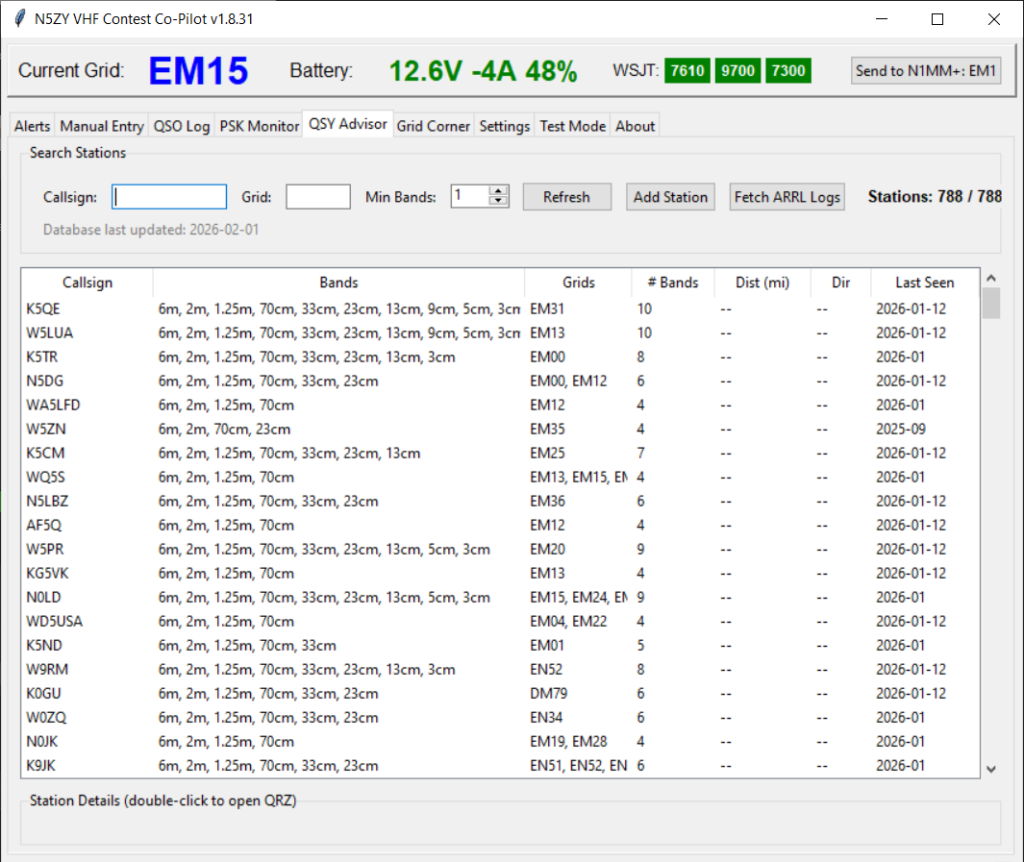
Task: Open the PSK Monitor tab
Action: [259, 126]
